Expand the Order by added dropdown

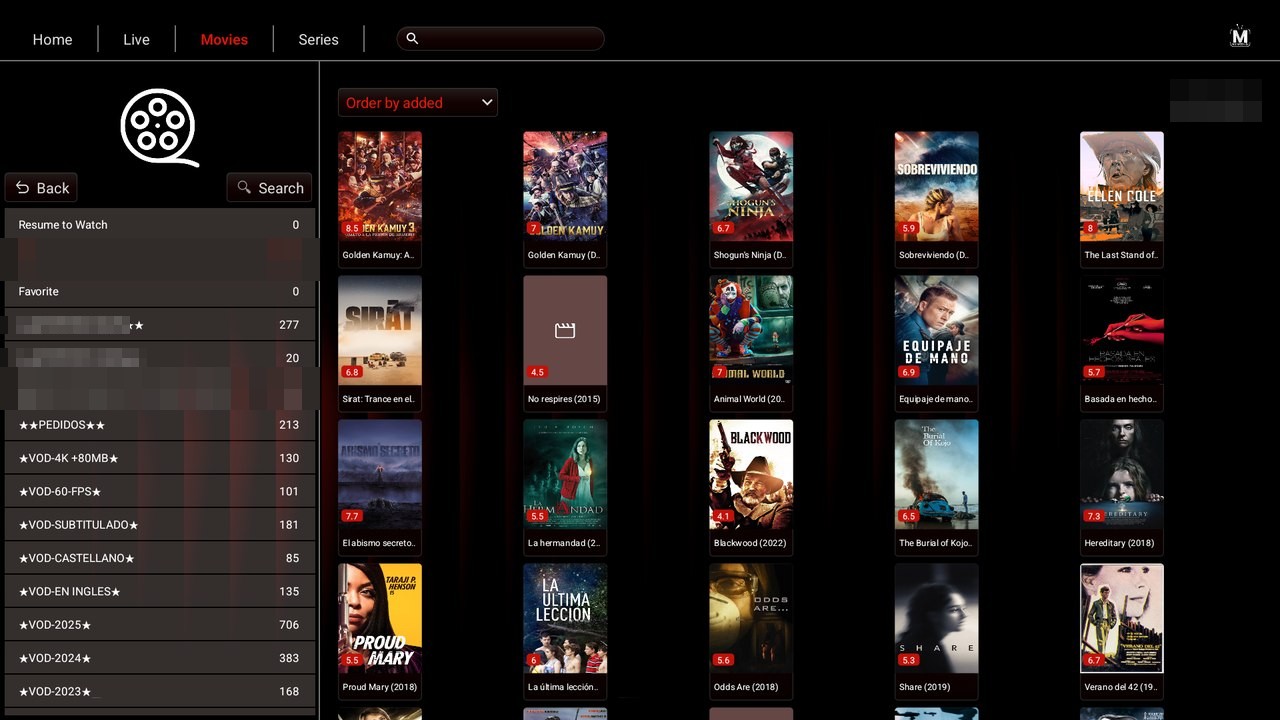click(417, 102)
